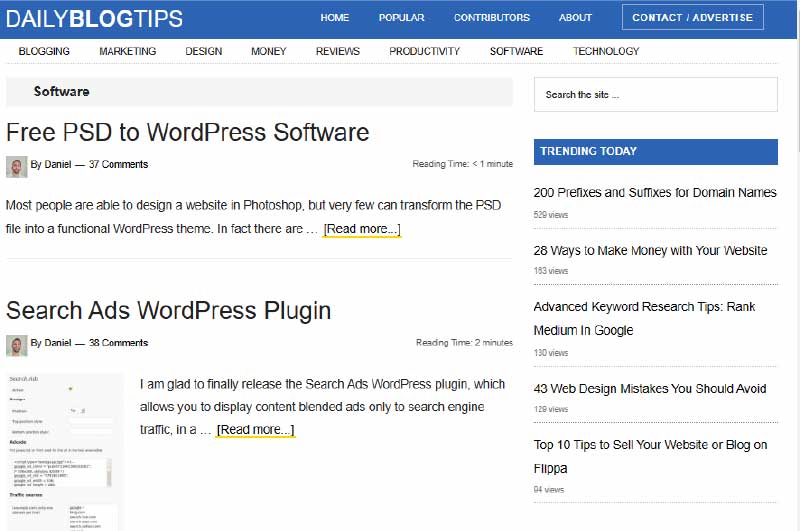This screenshot has width=800, height=531.
Task: Open Advanced Keyword Research Tips article
Action: [x=644, y=318]
